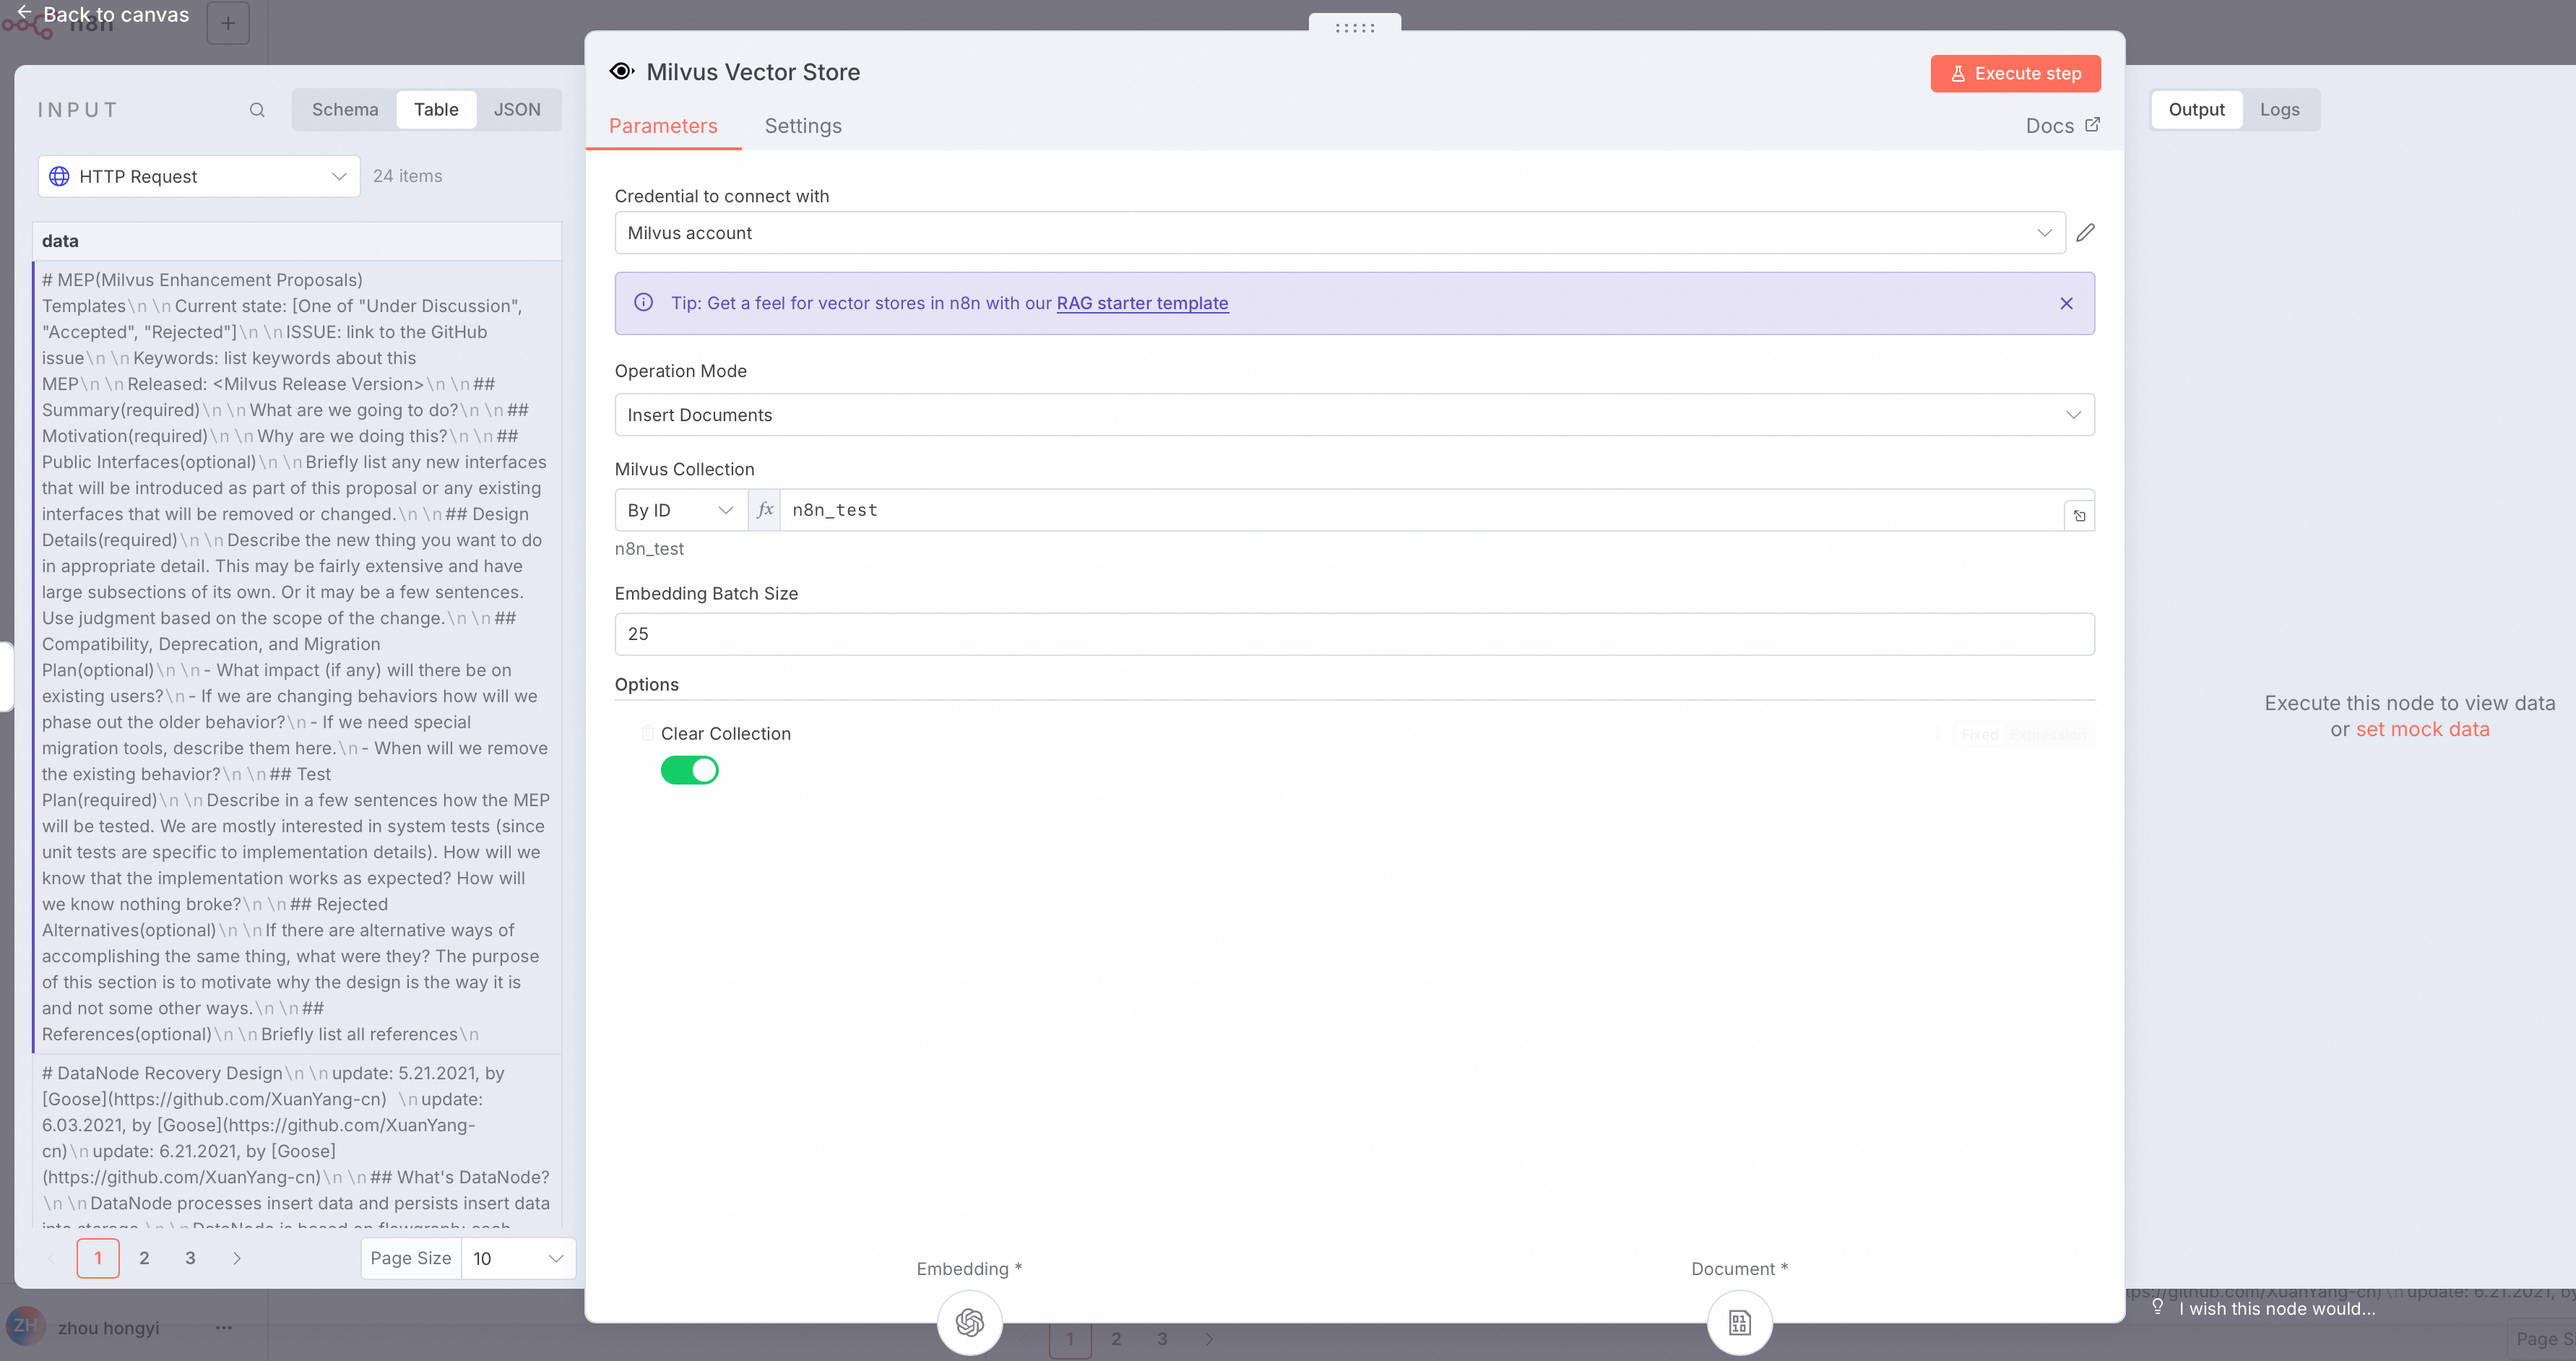Open the expression editor via the fx icon
The height and width of the screenshot is (1361, 2576).
(764, 509)
